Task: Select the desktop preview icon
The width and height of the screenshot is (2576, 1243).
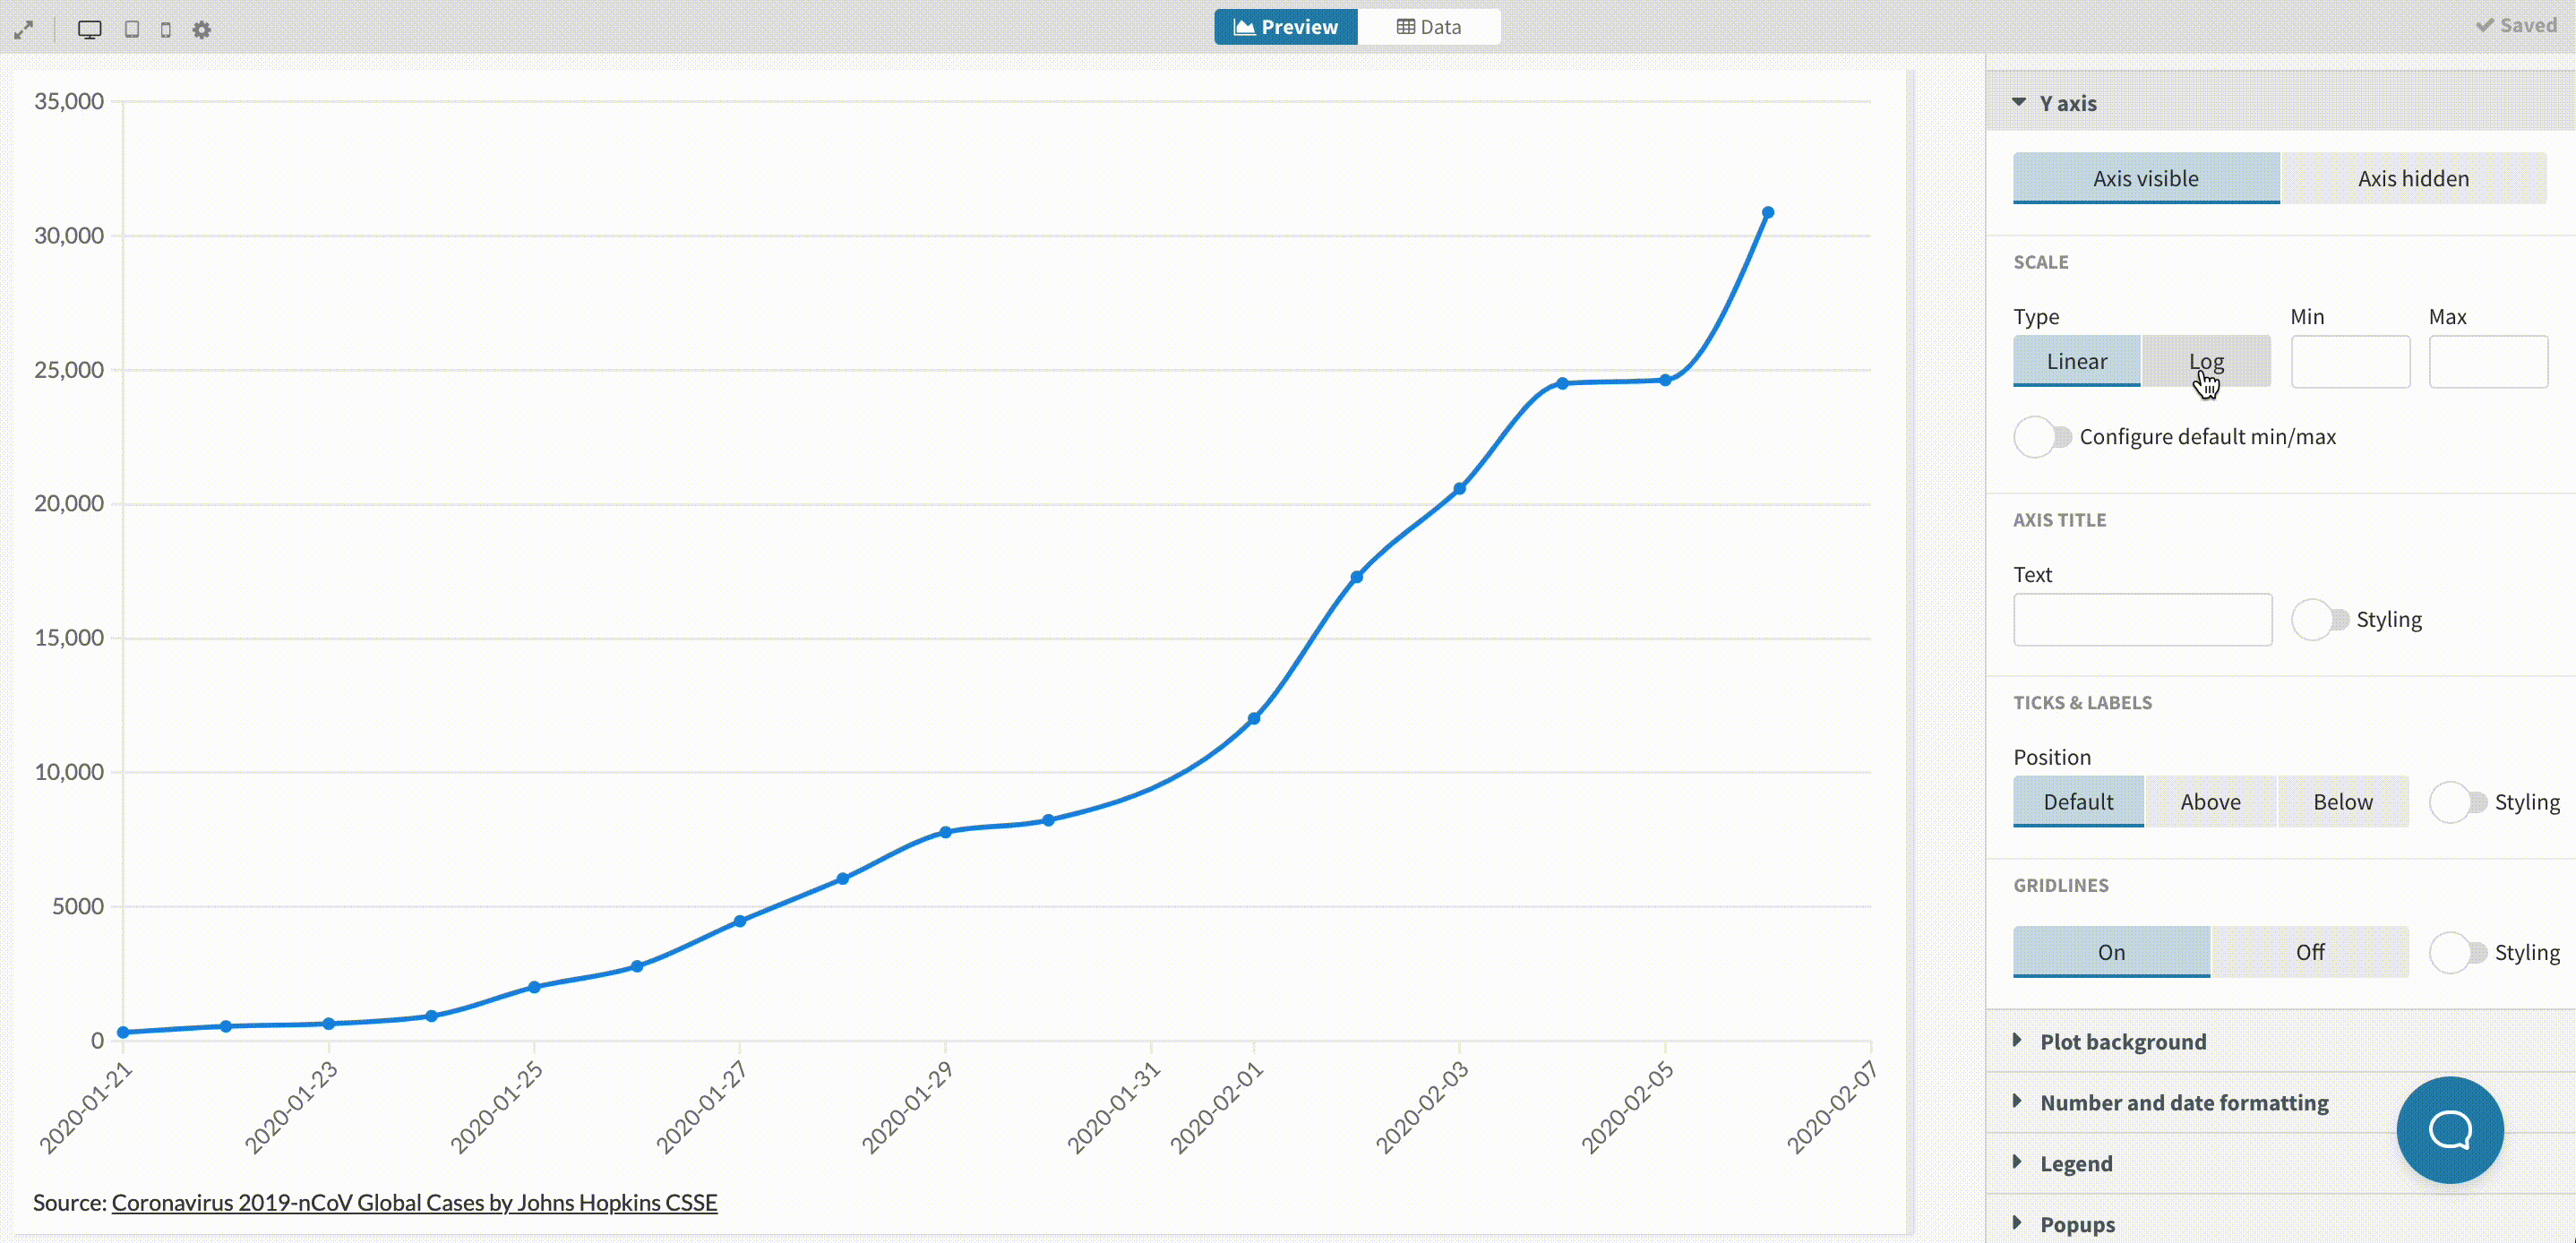Action: [x=90, y=30]
